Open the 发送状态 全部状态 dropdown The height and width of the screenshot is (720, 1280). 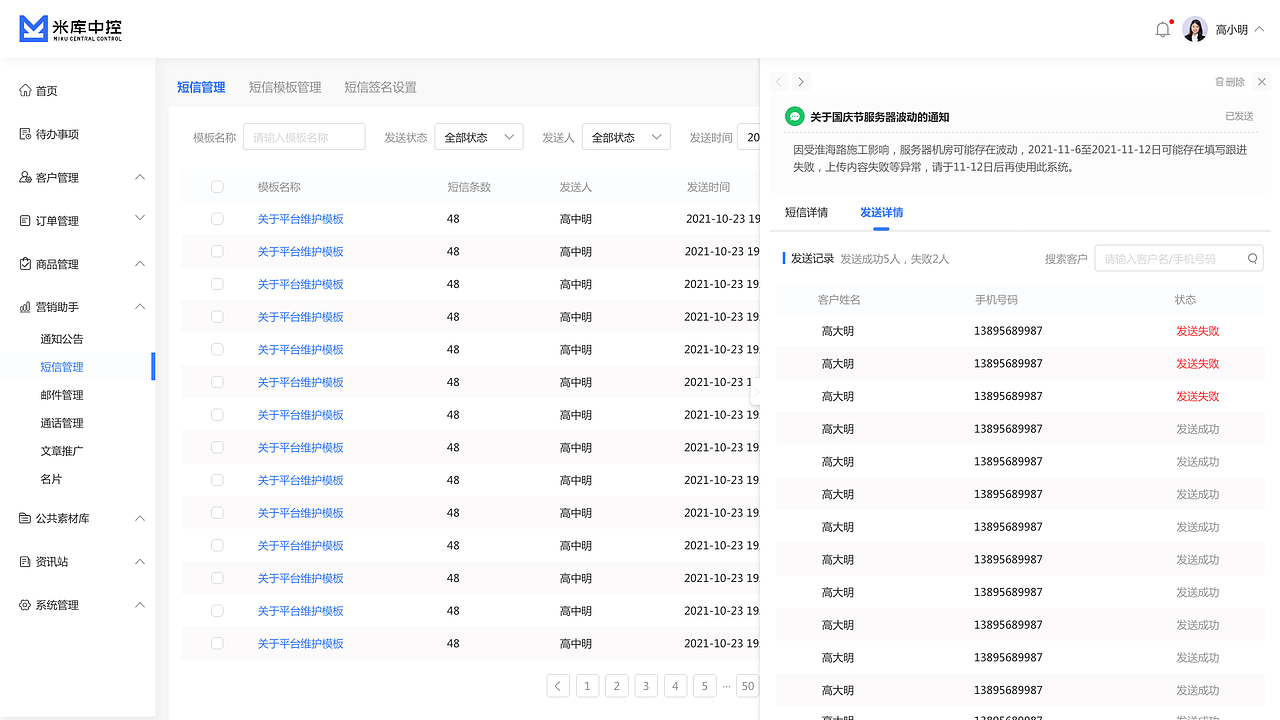478,137
